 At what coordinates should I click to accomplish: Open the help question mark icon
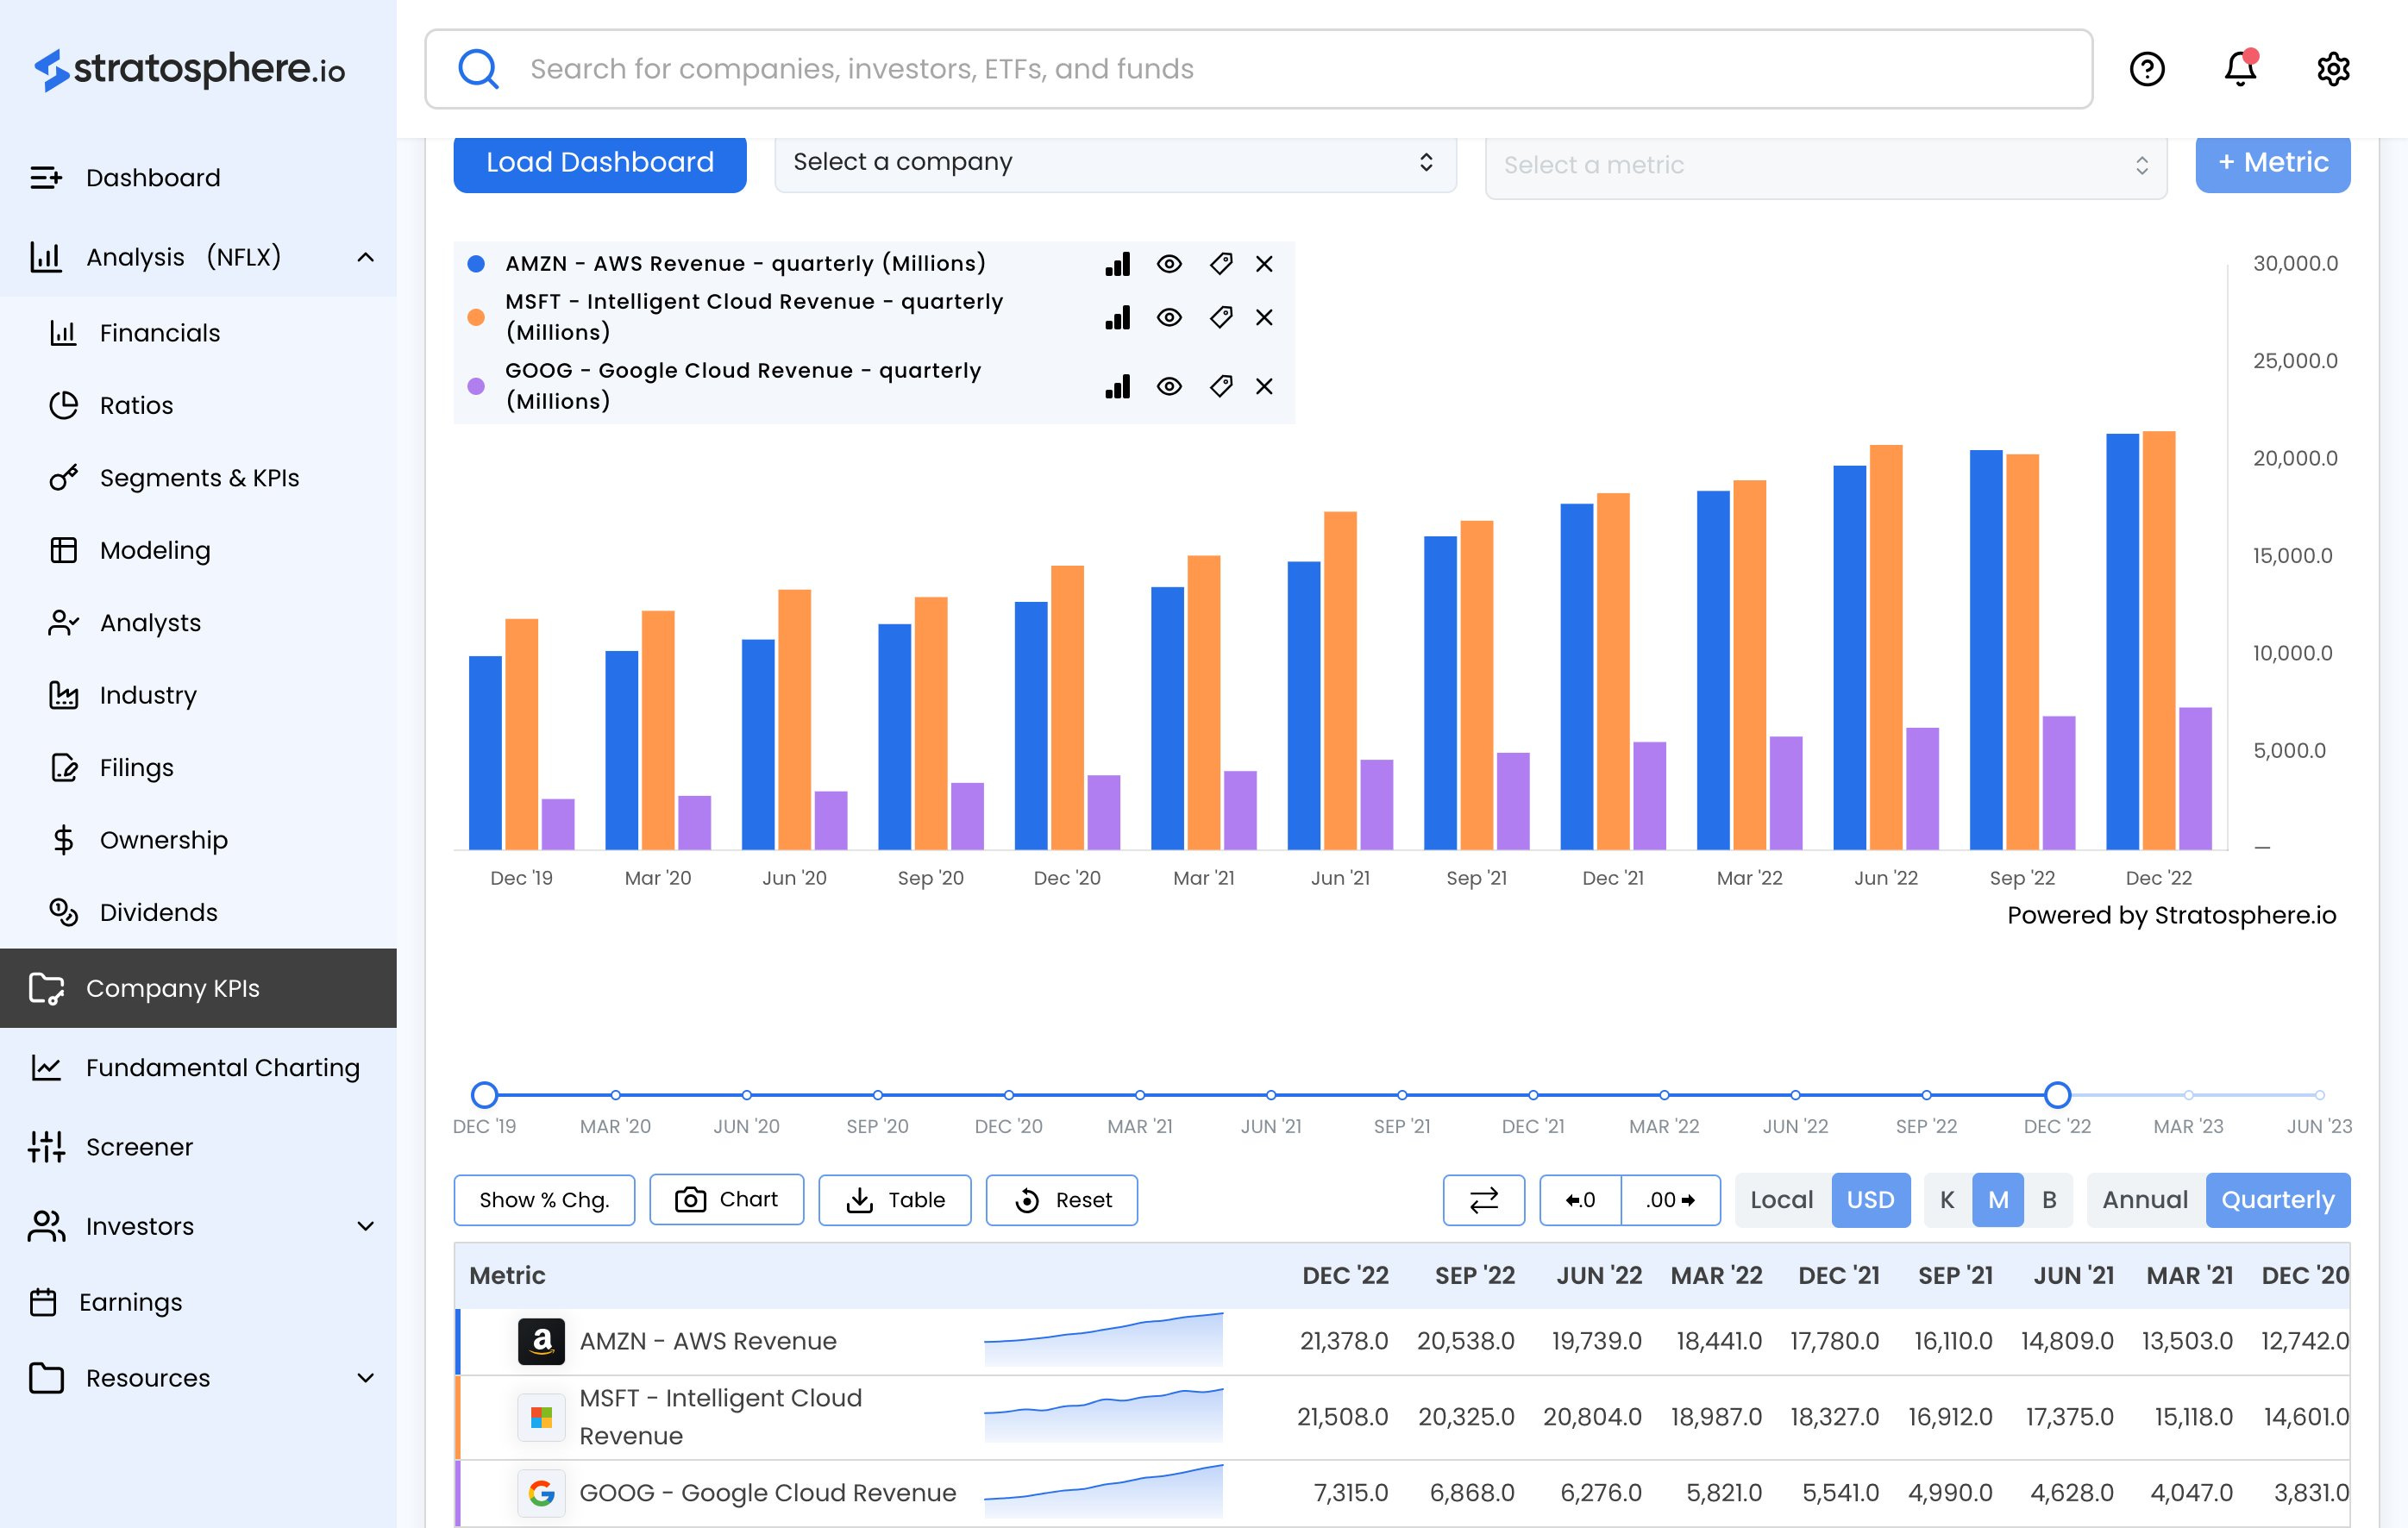pos(2147,69)
